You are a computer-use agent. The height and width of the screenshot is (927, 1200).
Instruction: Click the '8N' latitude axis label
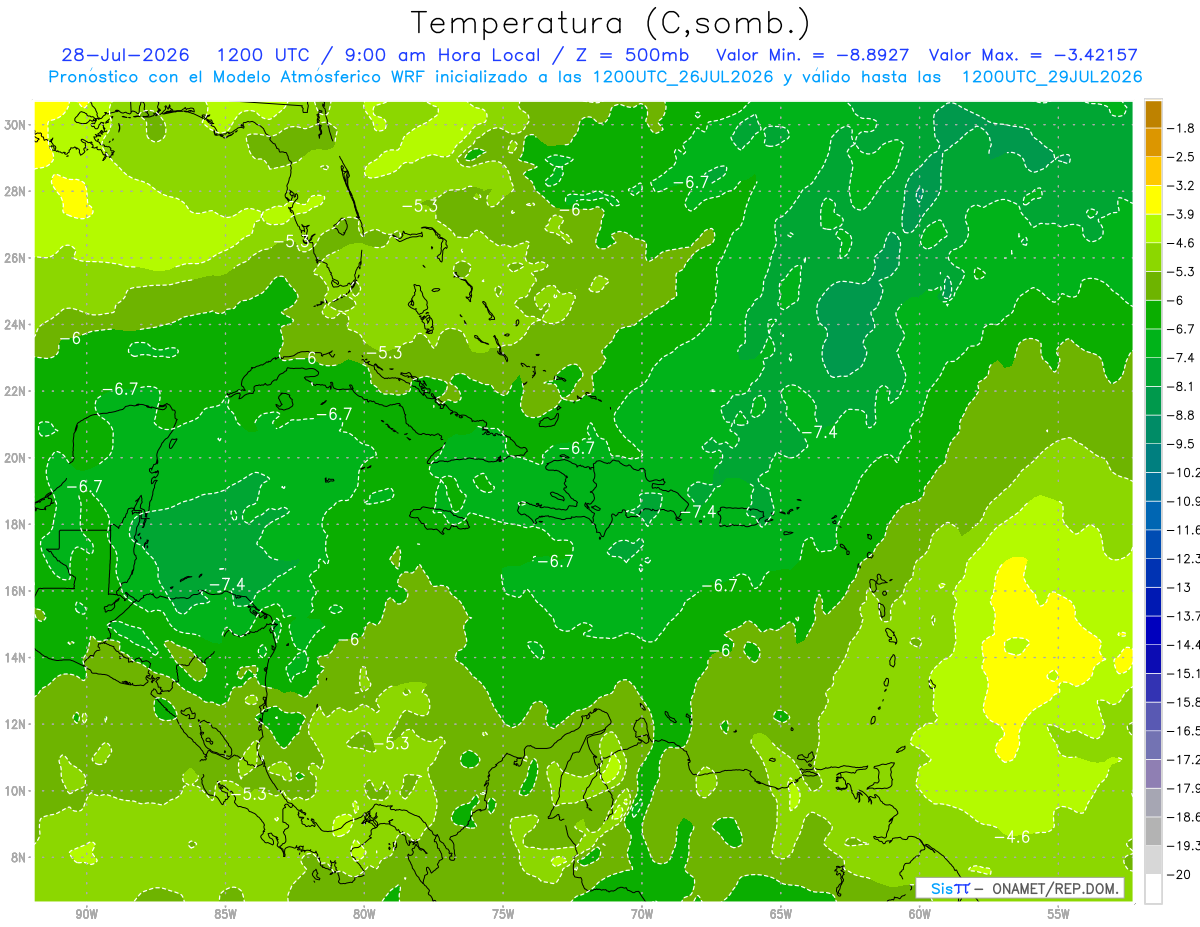[x=18, y=857]
